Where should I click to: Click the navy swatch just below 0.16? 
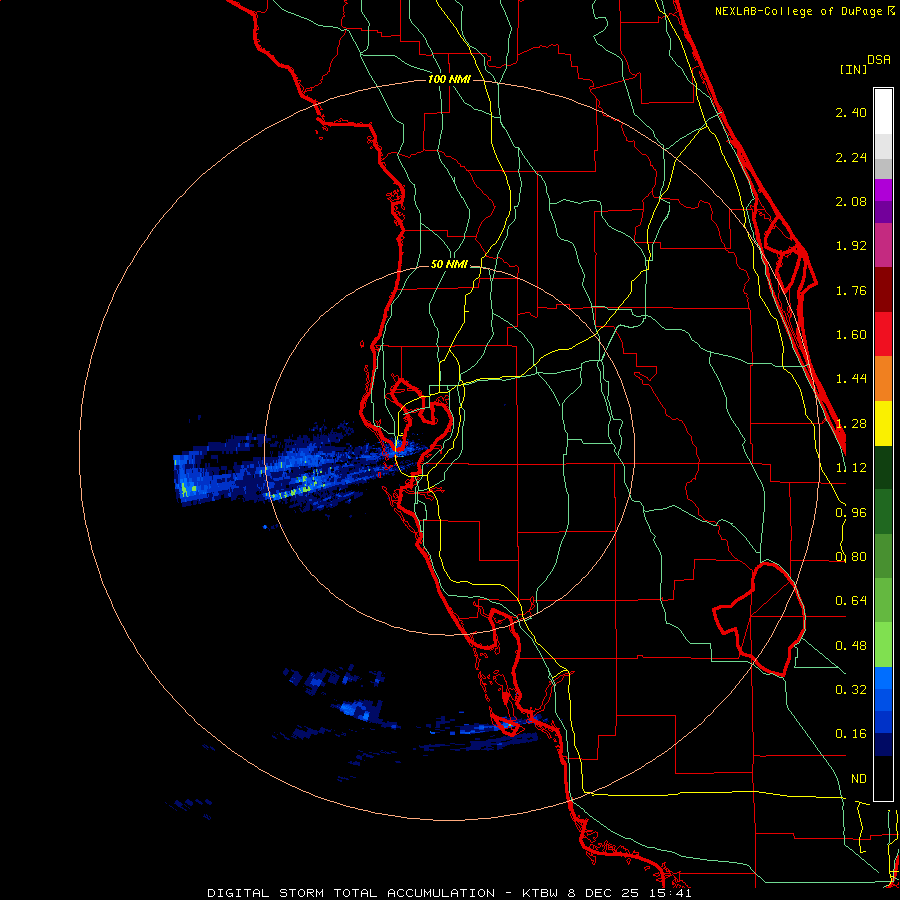(x=883, y=745)
